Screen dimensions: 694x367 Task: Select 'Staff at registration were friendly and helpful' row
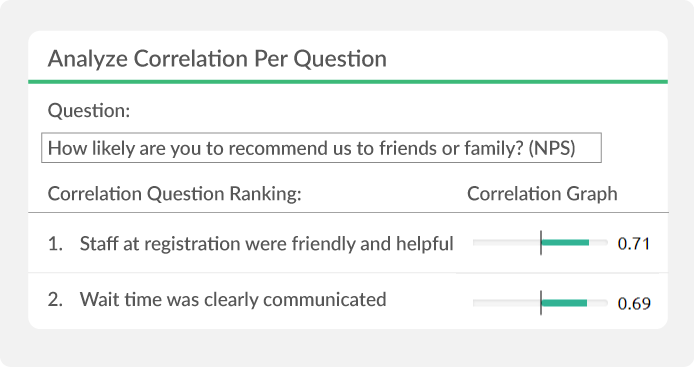coord(348,243)
